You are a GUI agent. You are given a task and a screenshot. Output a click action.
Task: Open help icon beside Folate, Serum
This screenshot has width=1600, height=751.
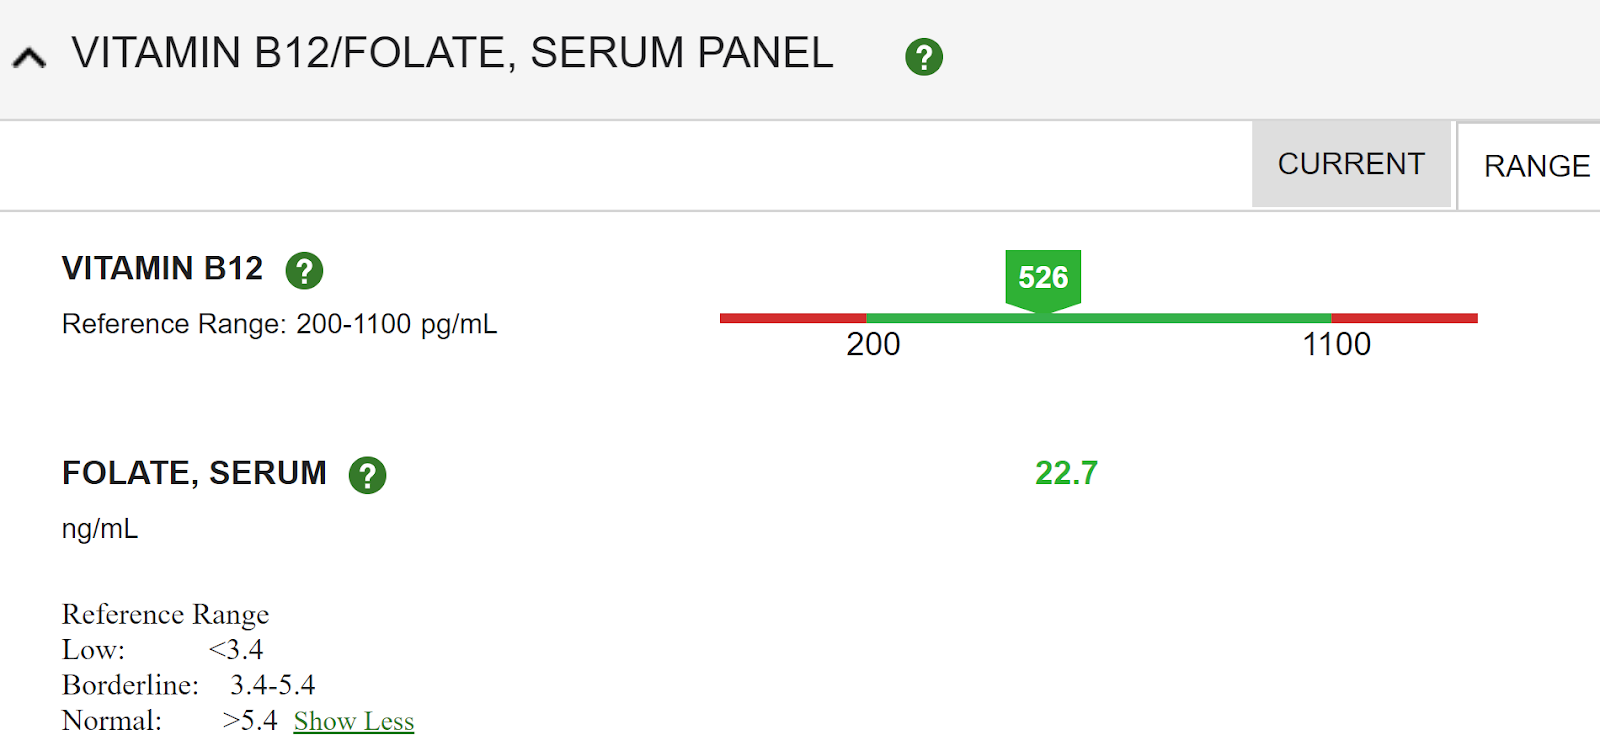(367, 475)
